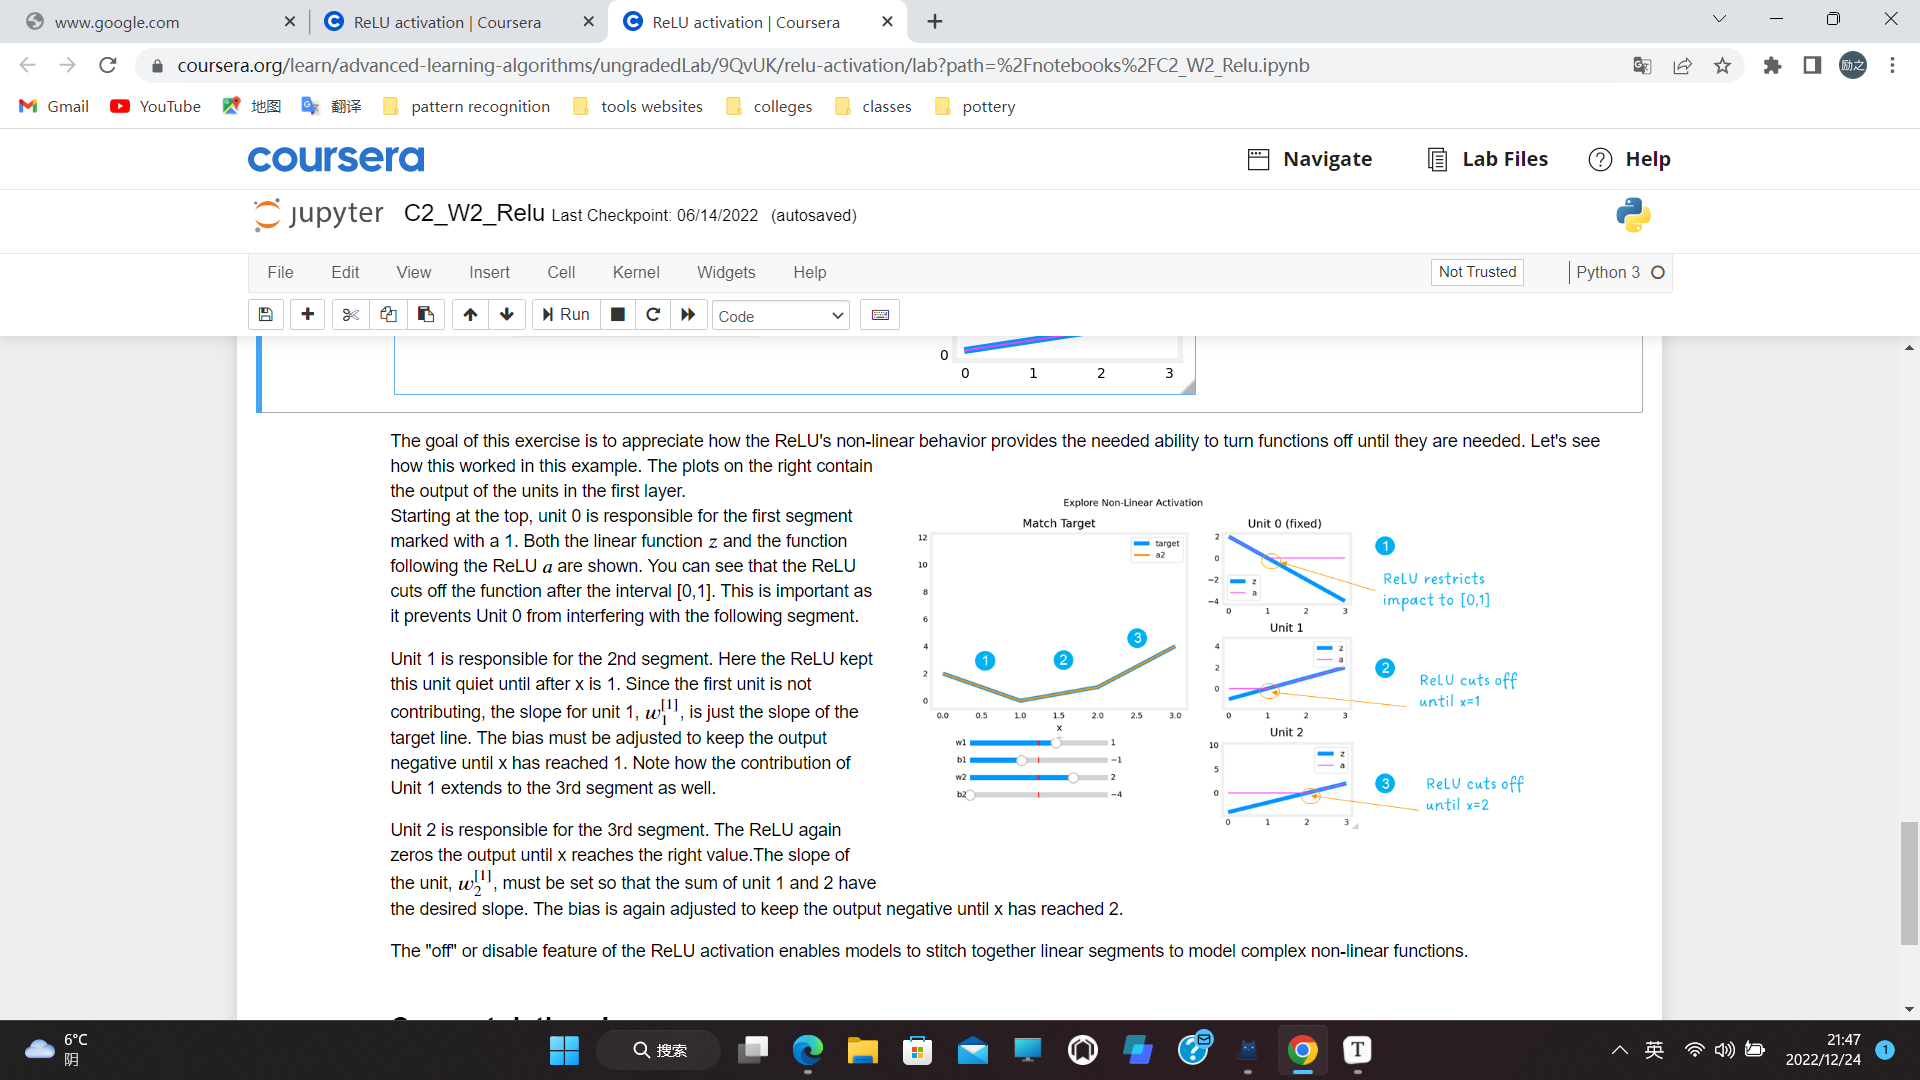Insert a cell below with the plus icon
Viewport: 1920px width, 1080px height.
coord(308,315)
